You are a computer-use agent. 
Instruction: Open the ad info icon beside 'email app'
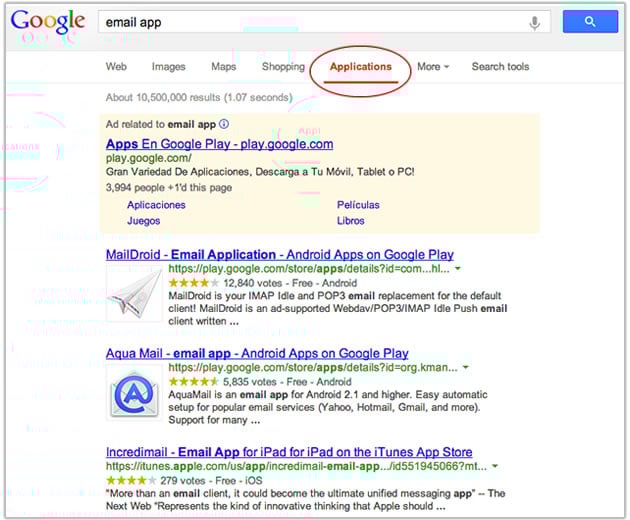coord(224,124)
